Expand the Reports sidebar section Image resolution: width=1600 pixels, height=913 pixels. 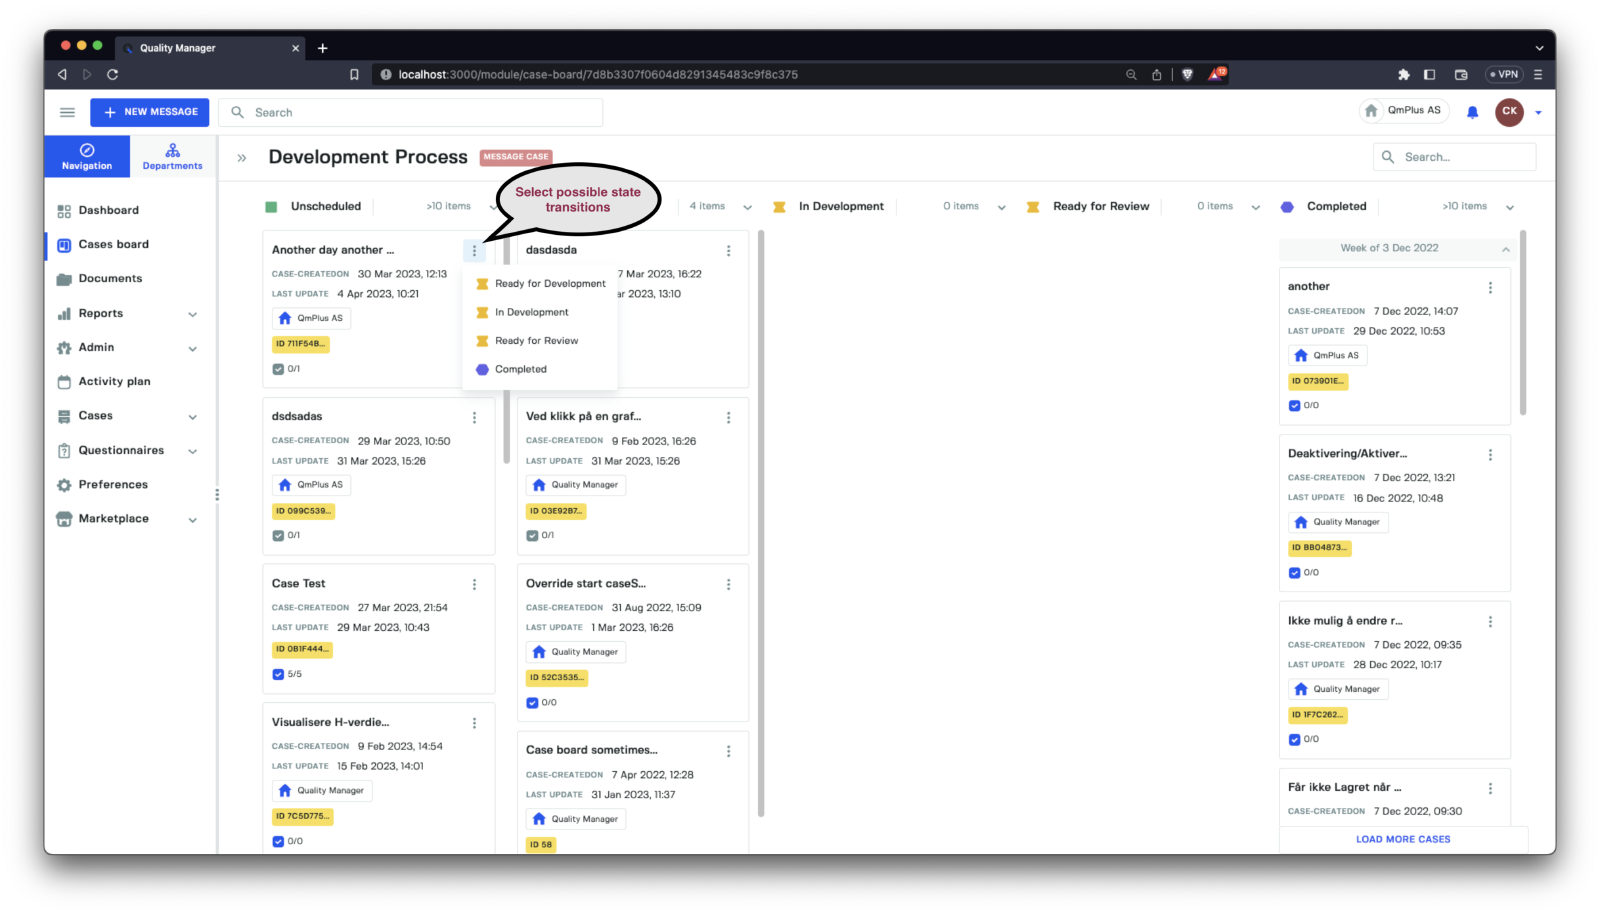coord(192,314)
